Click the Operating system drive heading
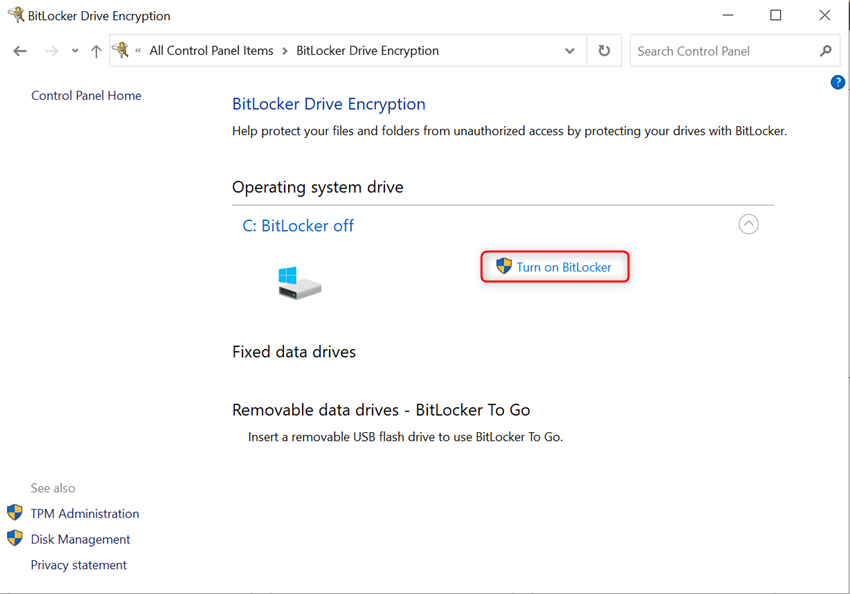850x594 pixels. click(x=318, y=188)
